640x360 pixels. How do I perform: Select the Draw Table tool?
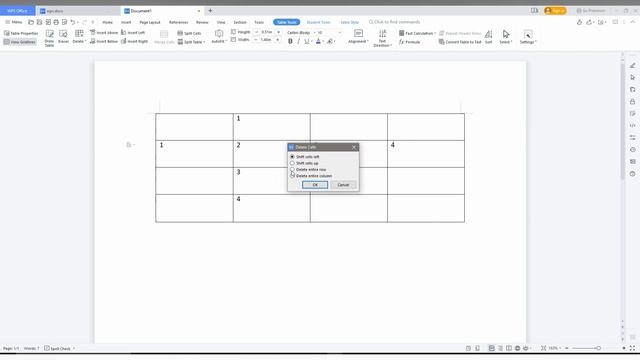coord(49,38)
